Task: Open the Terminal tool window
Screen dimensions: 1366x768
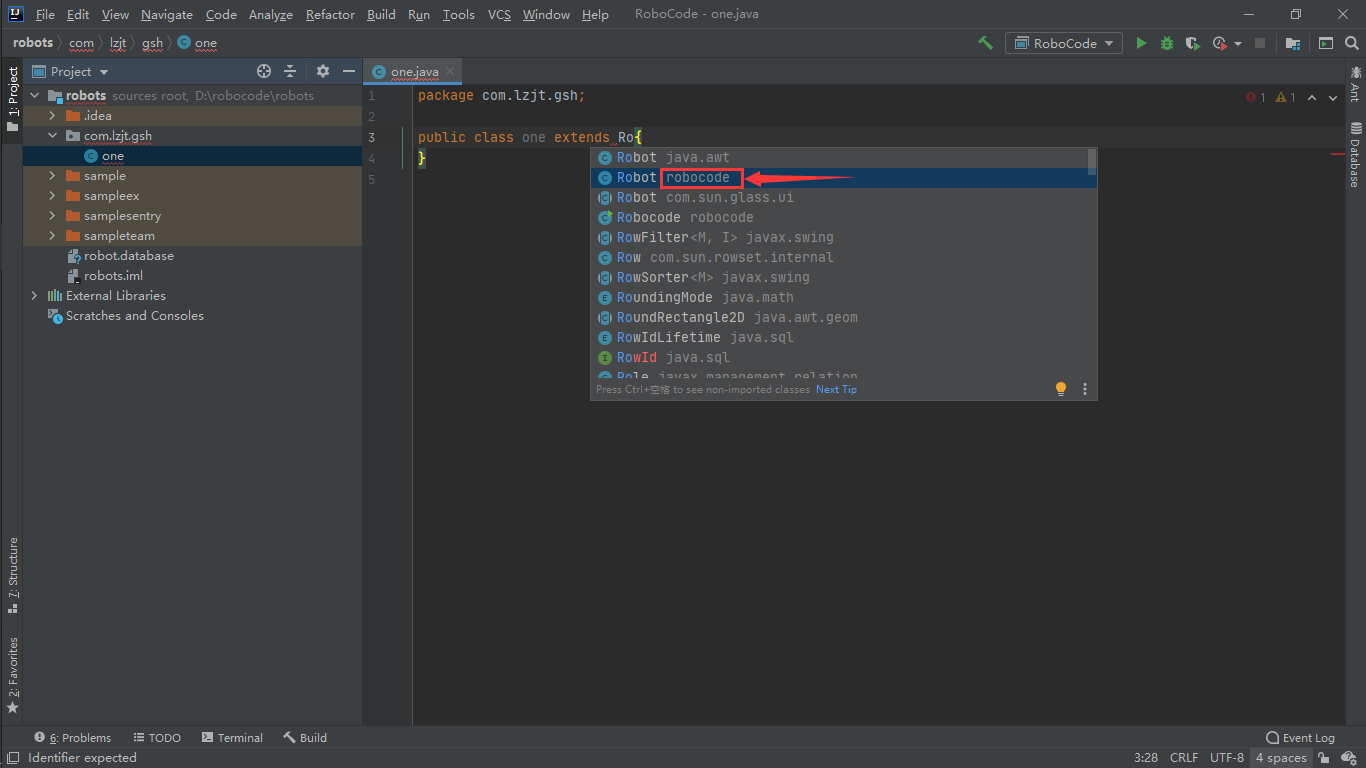Action: point(232,738)
